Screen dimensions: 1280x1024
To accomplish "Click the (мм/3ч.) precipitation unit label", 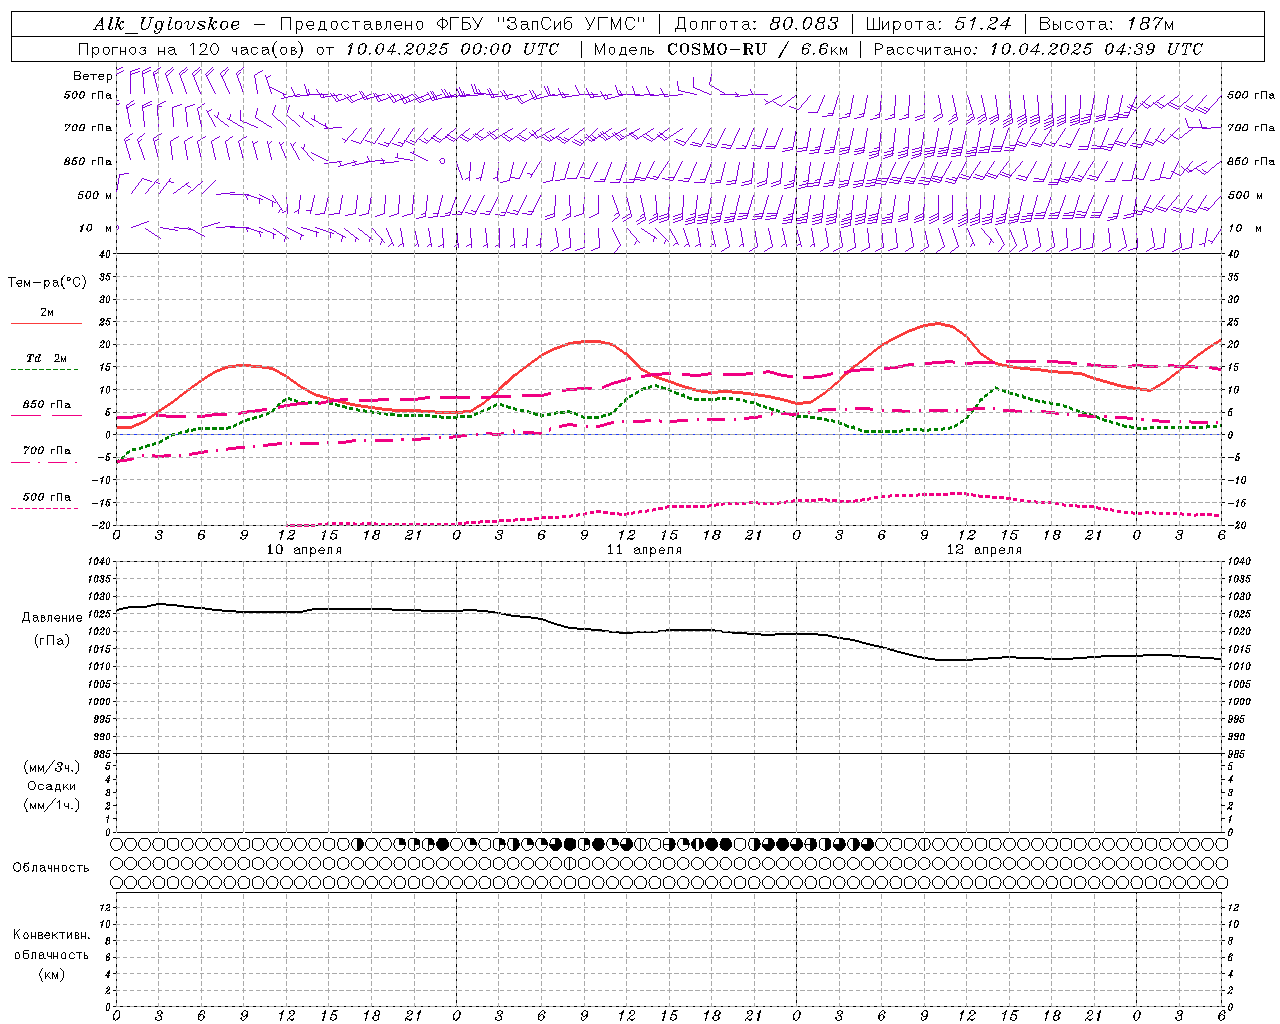I will [52, 767].
